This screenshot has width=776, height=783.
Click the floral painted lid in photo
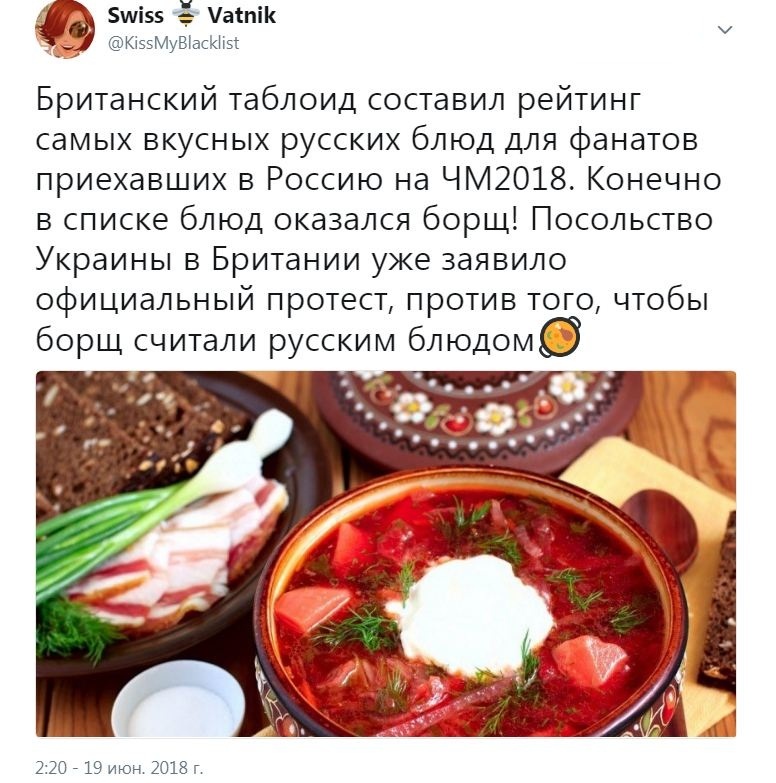click(477, 419)
